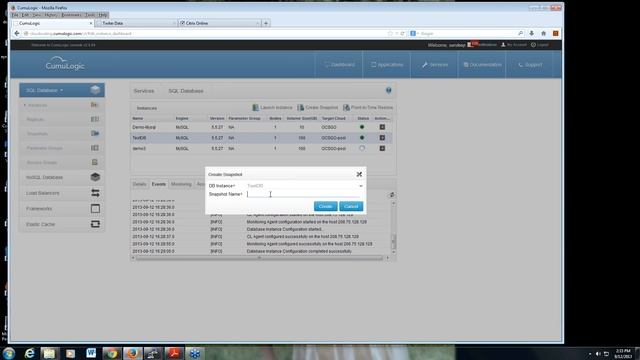Open Launch Instance from the Instances toolbar
Screen dimensions: 640x360
(x=272, y=107)
